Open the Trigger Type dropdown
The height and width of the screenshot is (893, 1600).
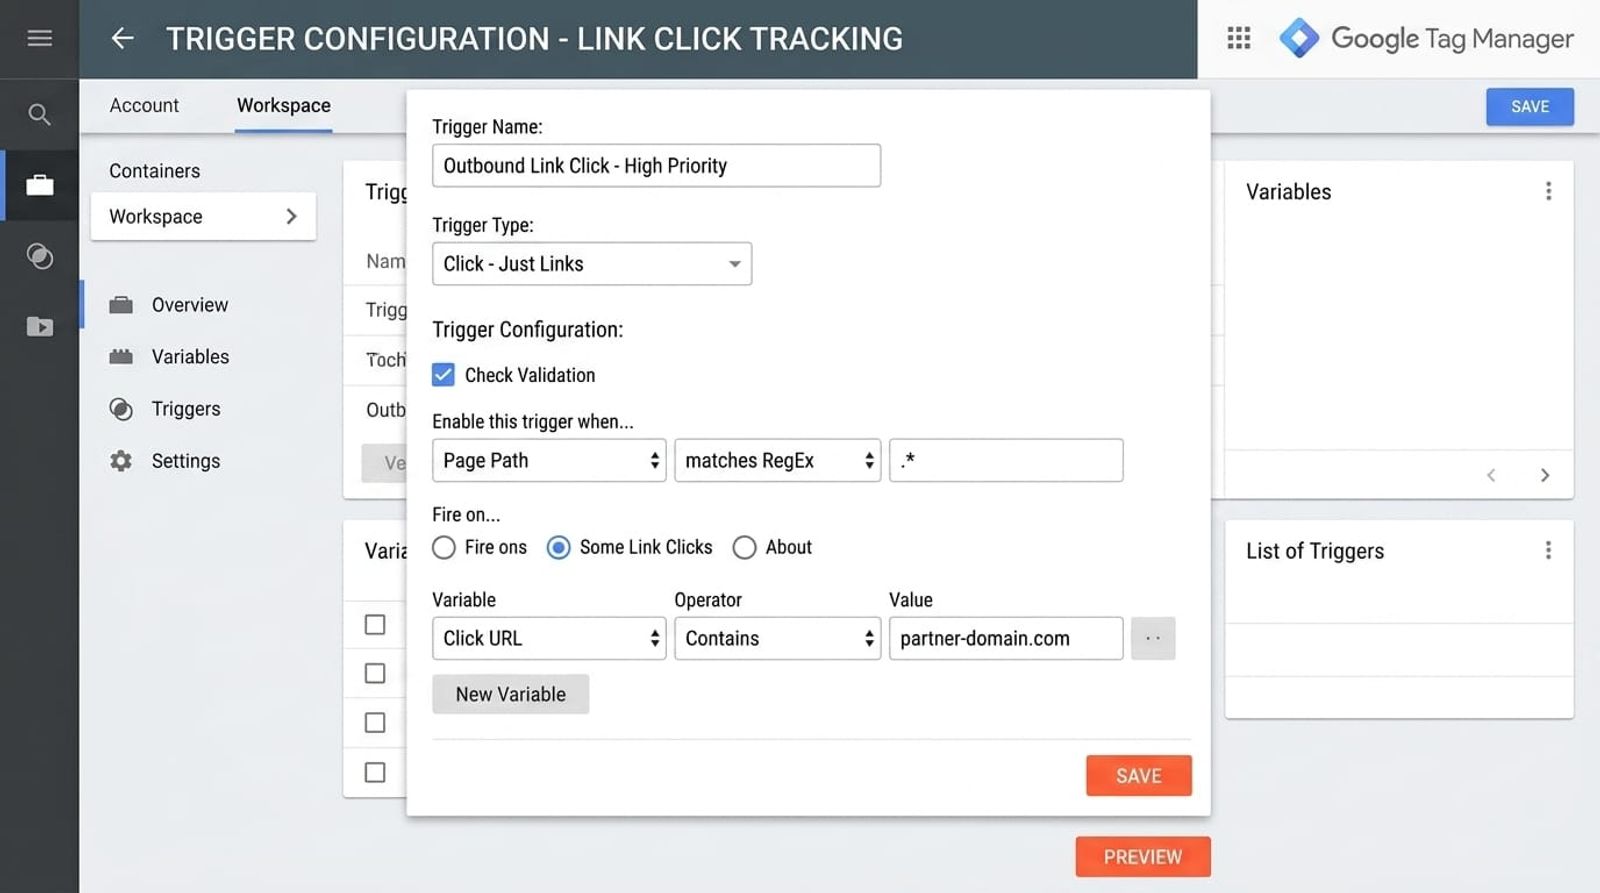pos(592,264)
